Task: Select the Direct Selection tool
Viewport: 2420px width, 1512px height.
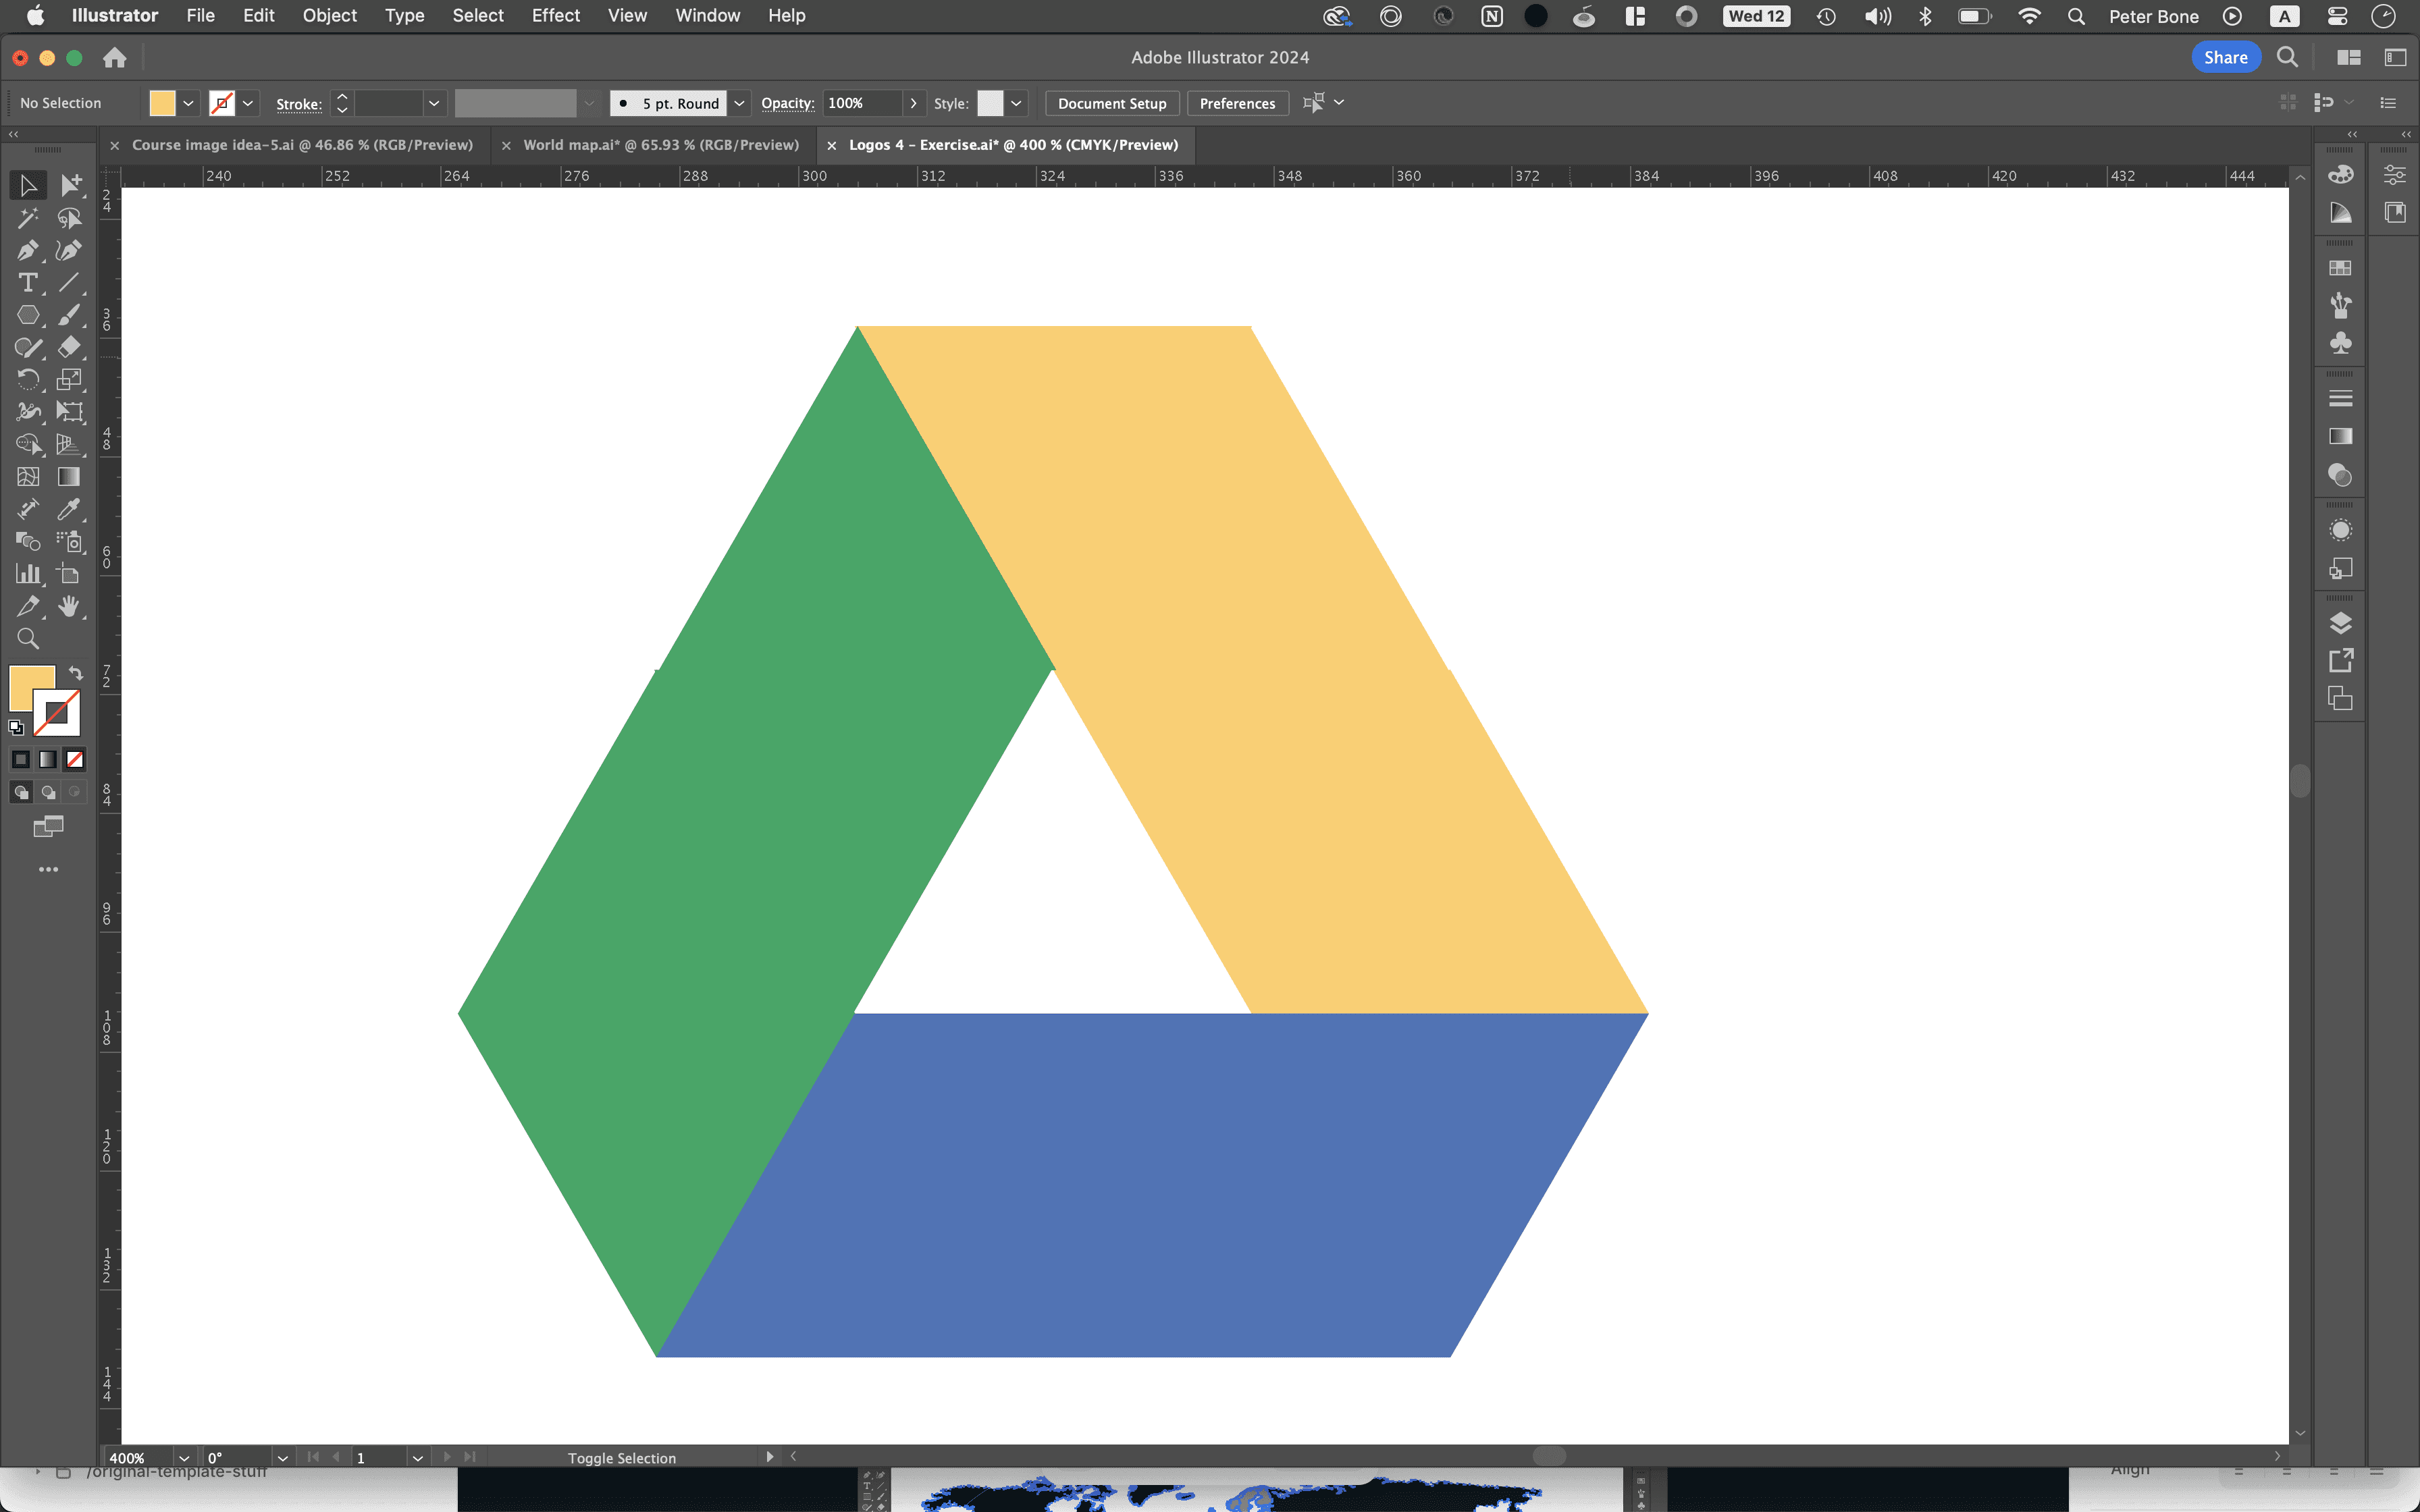Action: click(x=70, y=185)
